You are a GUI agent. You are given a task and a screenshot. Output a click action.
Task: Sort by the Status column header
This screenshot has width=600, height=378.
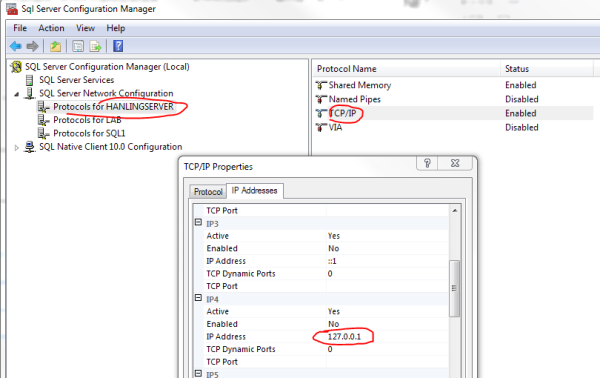pos(547,69)
